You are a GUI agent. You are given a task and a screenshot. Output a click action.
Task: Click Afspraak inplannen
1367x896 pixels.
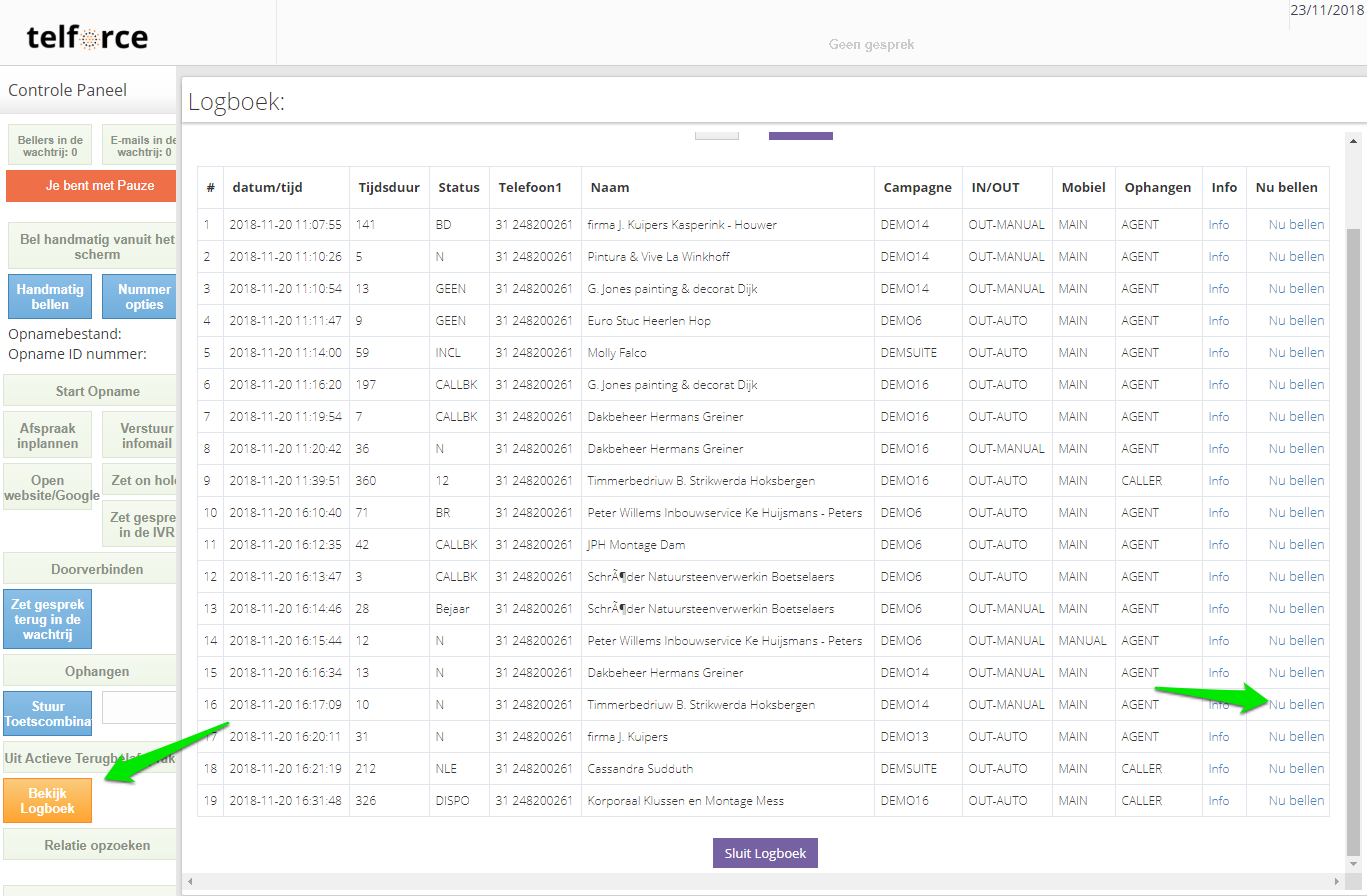[47, 435]
